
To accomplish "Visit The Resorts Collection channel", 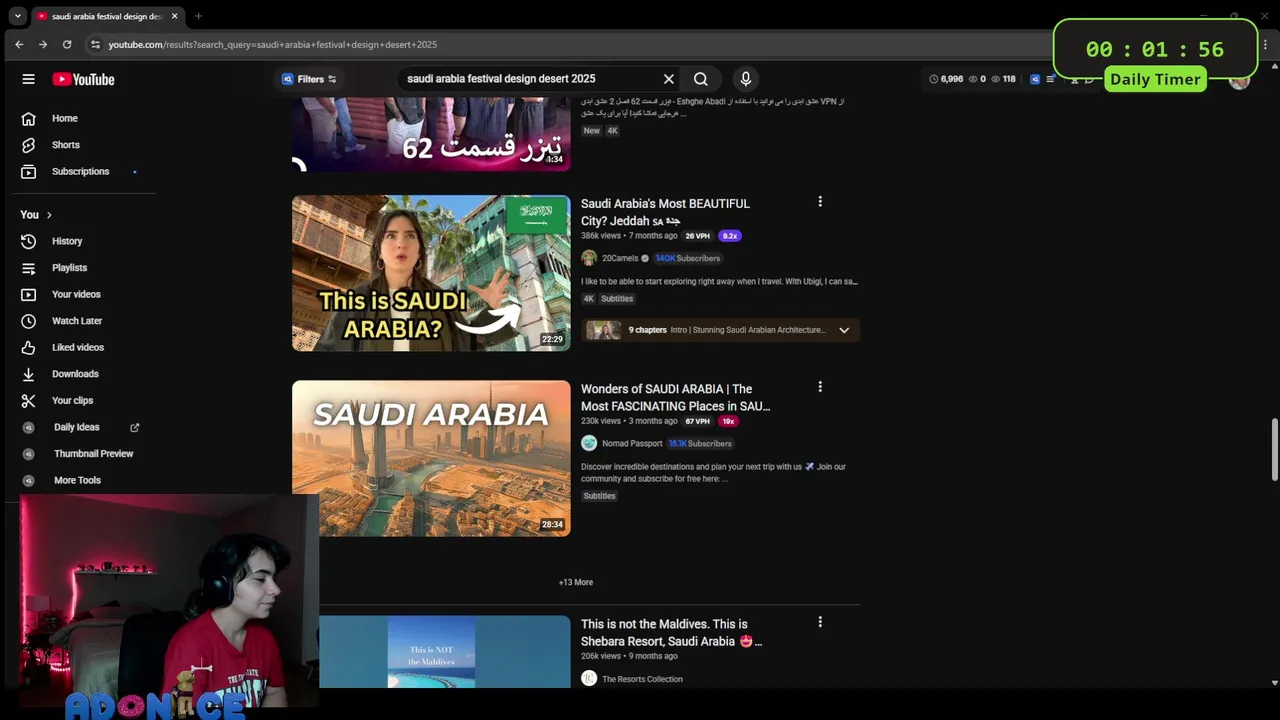I will (x=642, y=679).
